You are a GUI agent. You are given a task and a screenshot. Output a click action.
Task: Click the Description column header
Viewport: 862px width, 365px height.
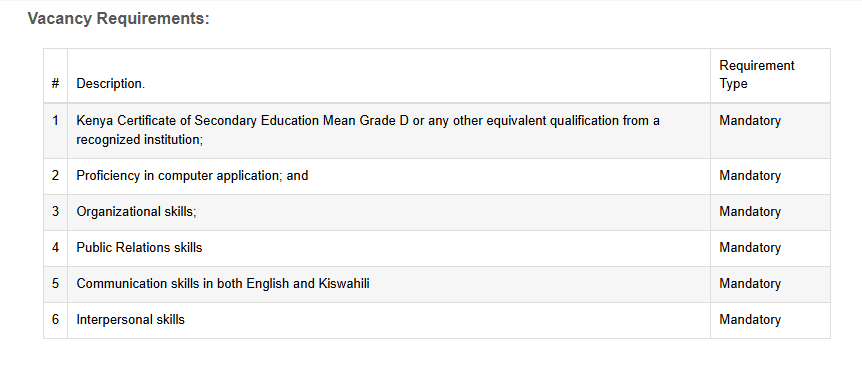pos(110,84)
